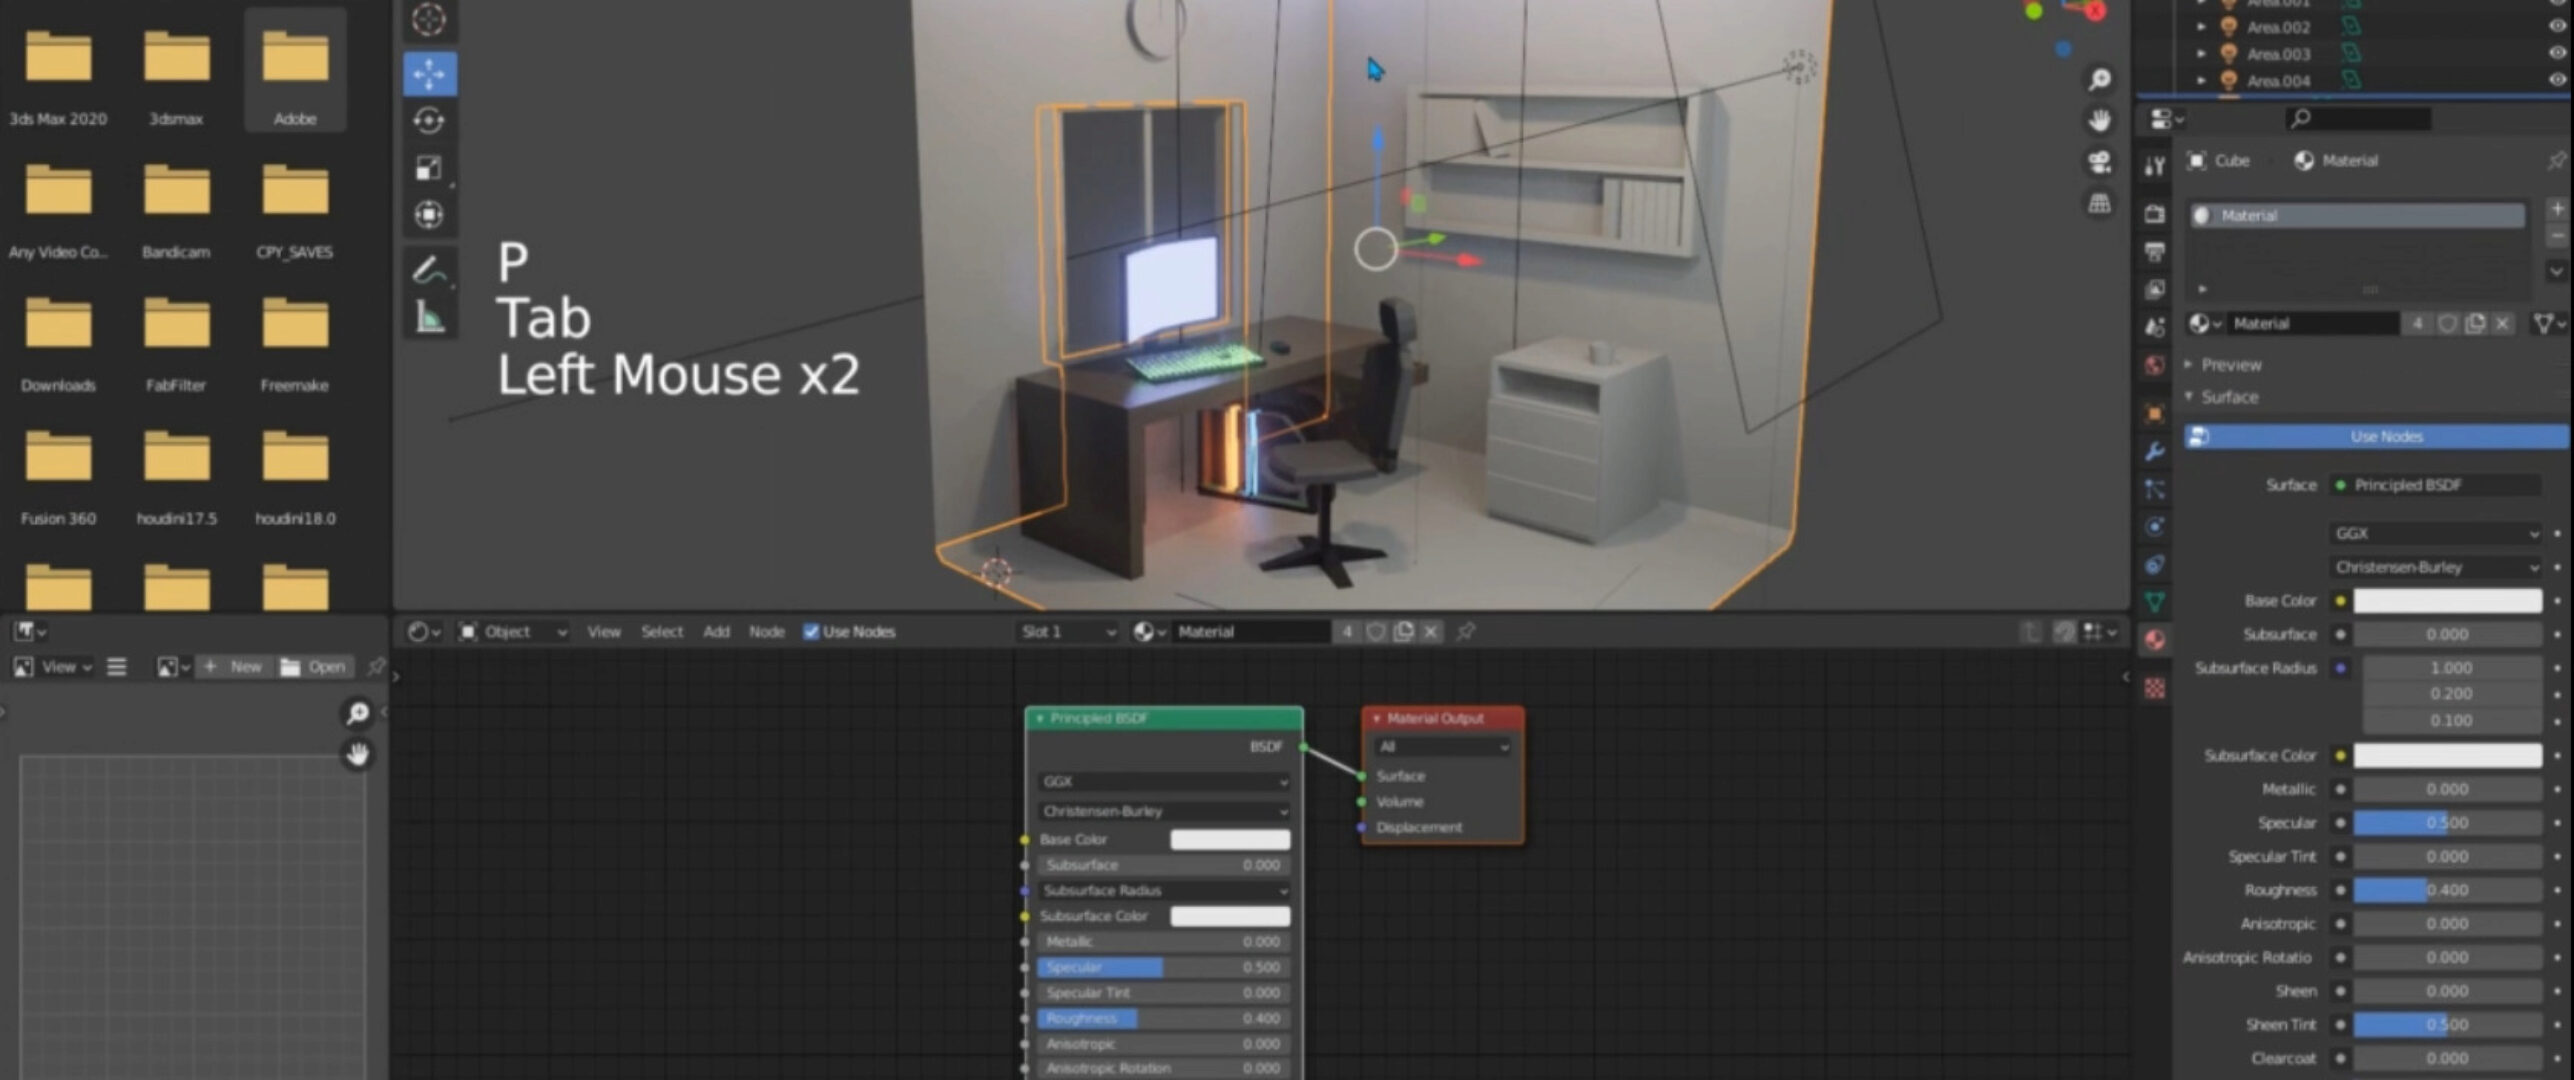Open the Add menu in the shader editor
The width and height of the screenshot is (2574, 1080).
click(x=716, y=631)
